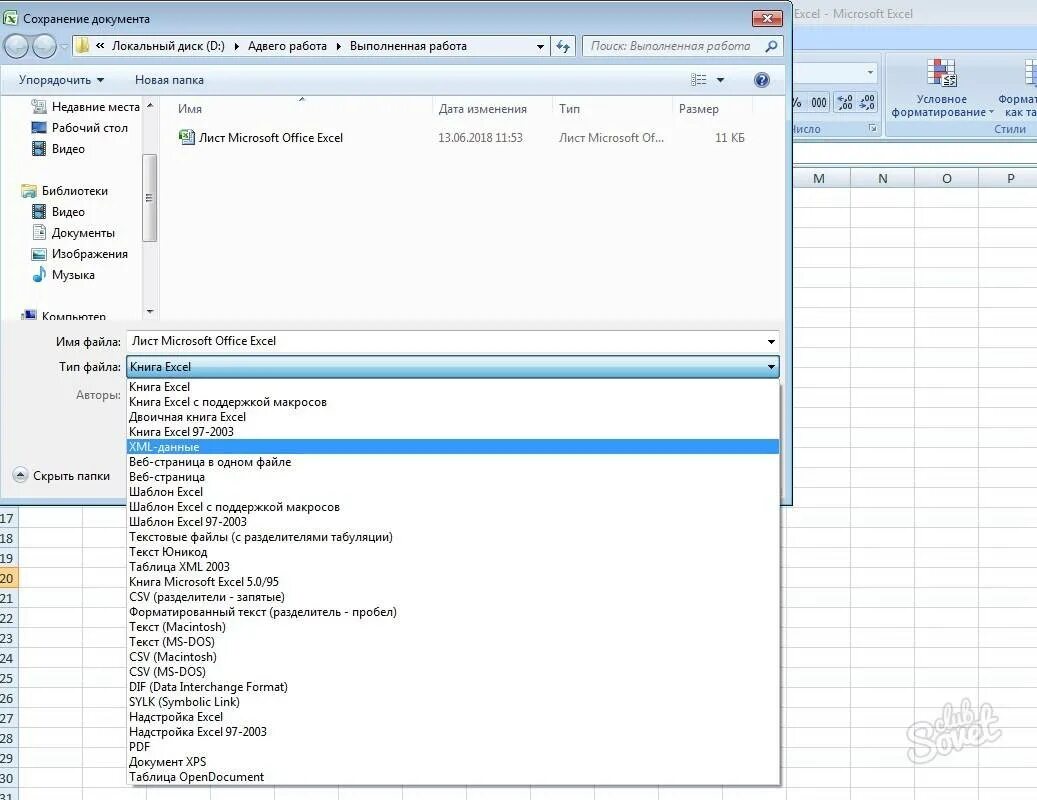Screen dimensions: 1037x800
Task: Open recent locations dropdown beside nav arrows
Action: pos(64,46)
